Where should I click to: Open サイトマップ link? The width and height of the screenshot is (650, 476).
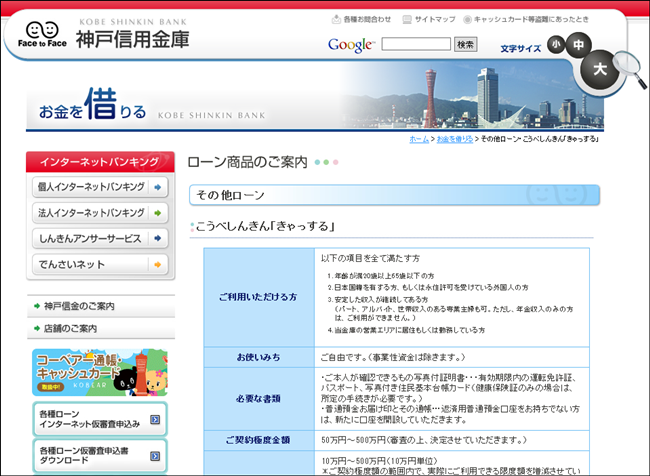(x=435, y=19)
